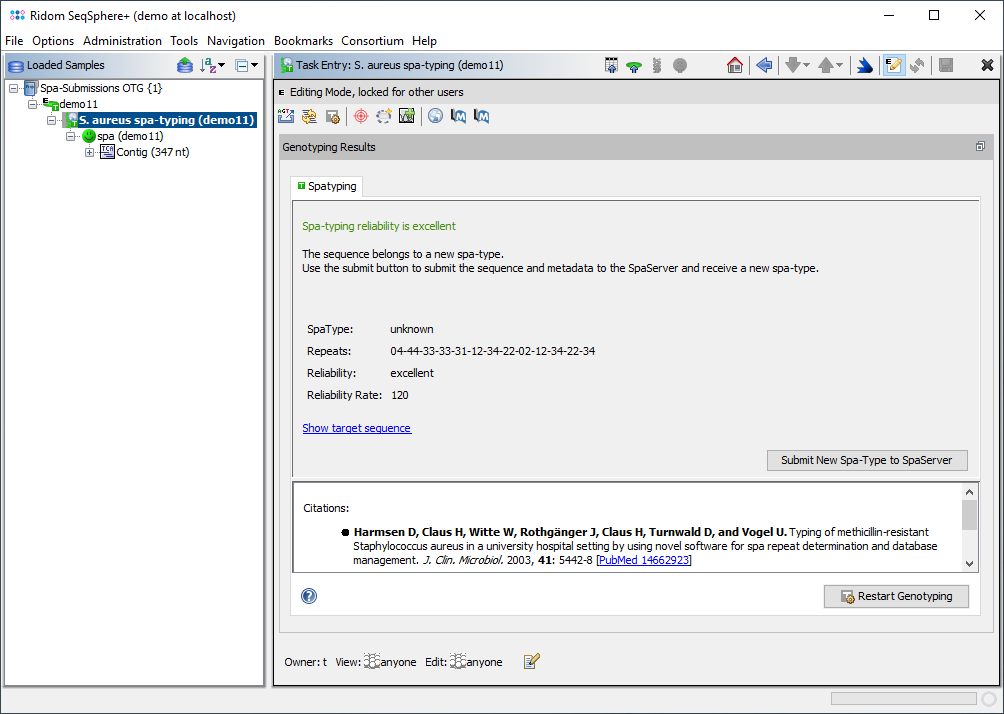Image resolution: width=1004 pixels, height=714 pixels.
Task: Open the A-Z sort order dropdown
Action: click(213, 65)
